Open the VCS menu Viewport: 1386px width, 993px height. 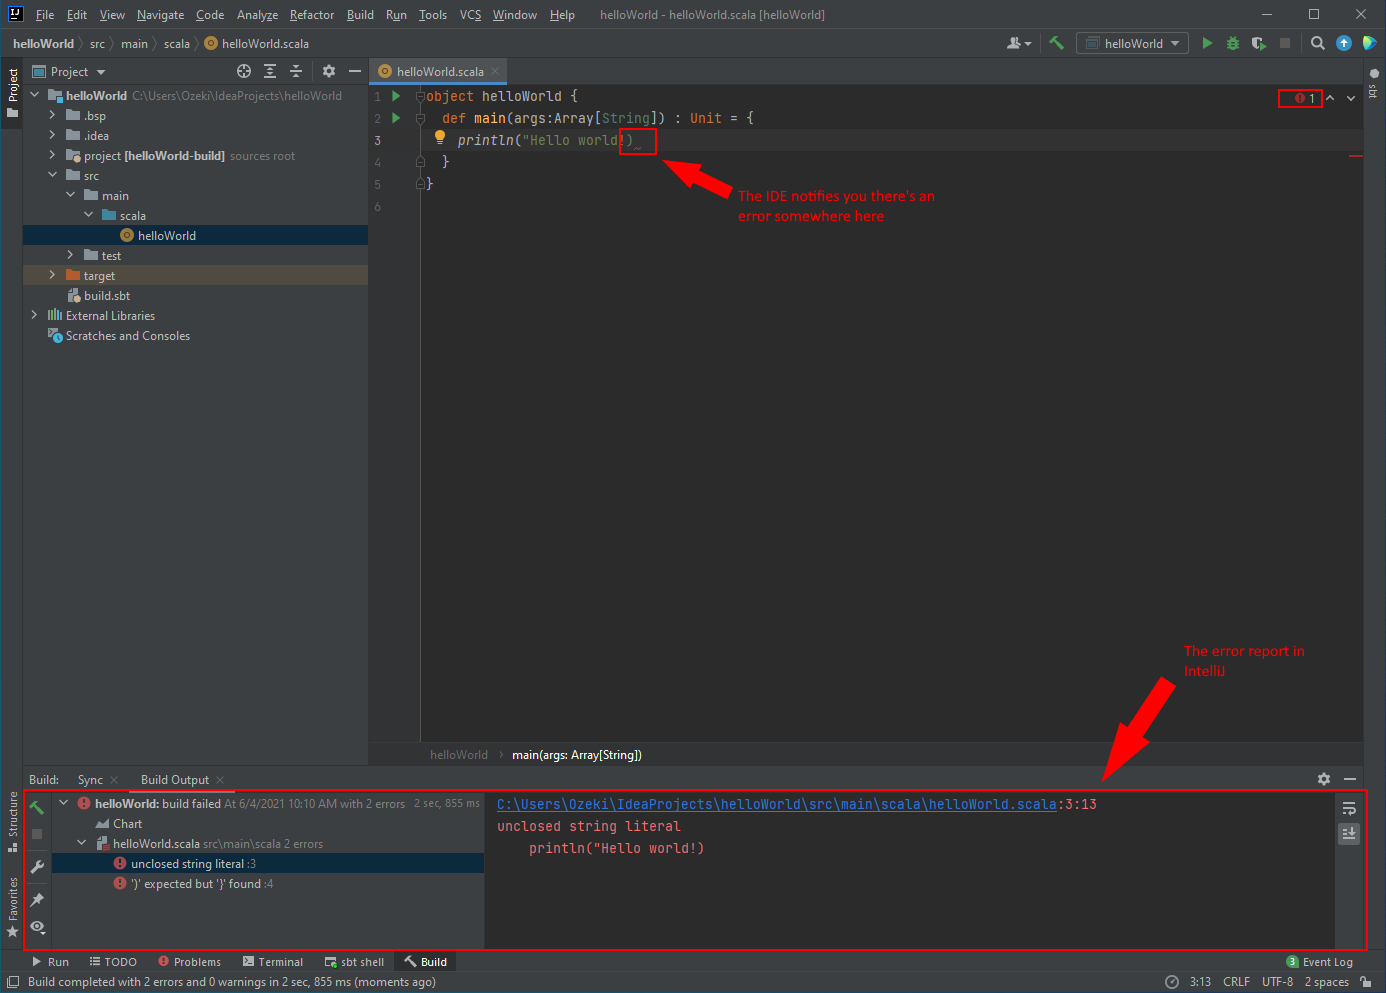coord(470,15)
